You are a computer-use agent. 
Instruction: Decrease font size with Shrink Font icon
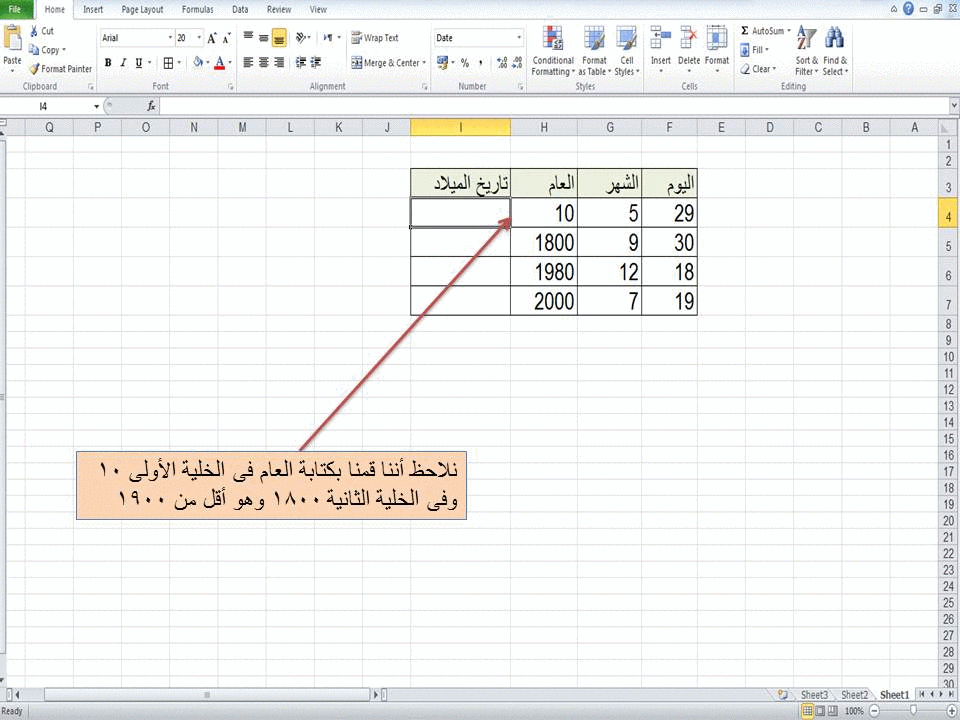tap(227, 38)
